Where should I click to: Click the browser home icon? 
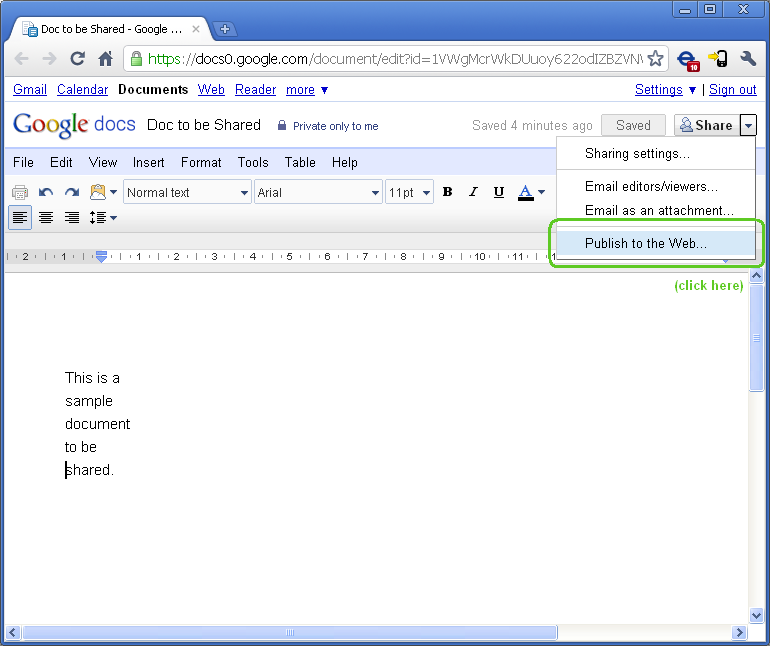pos(105,59)
